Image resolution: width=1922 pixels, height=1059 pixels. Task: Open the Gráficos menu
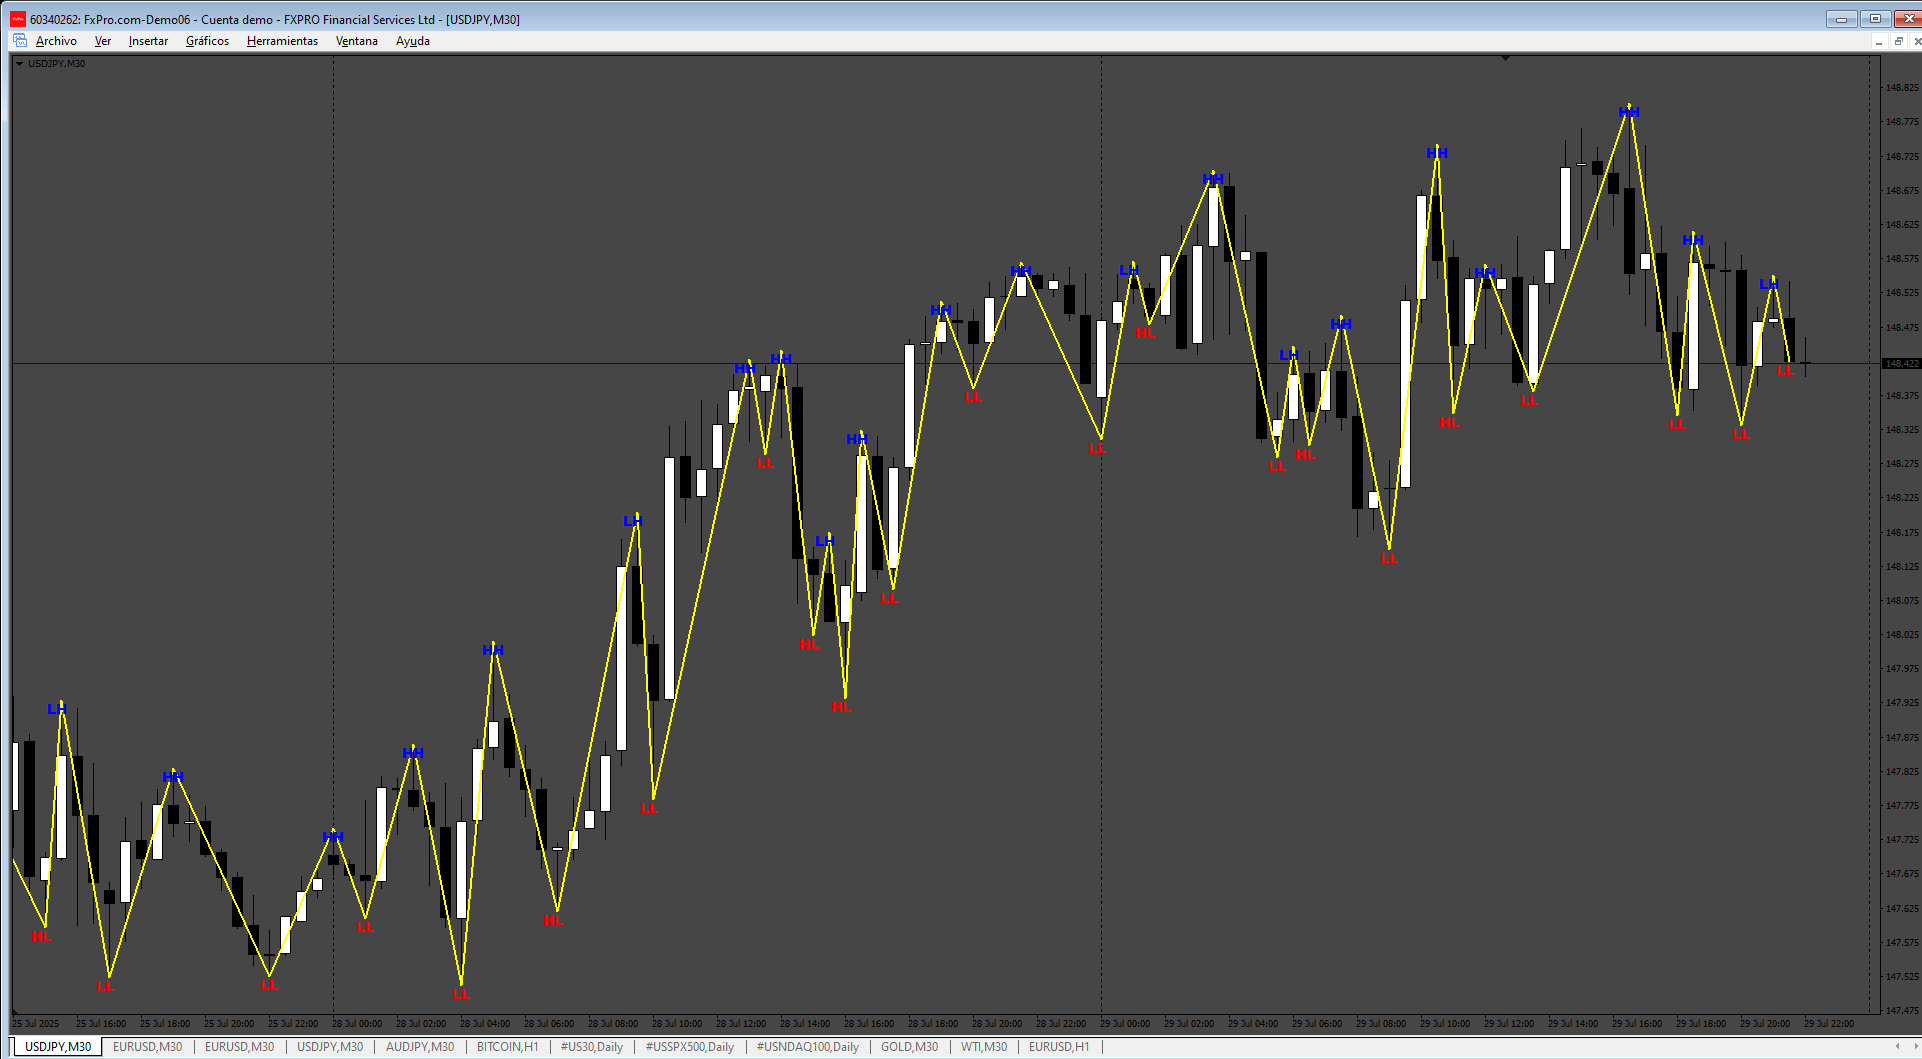[207, 41]
